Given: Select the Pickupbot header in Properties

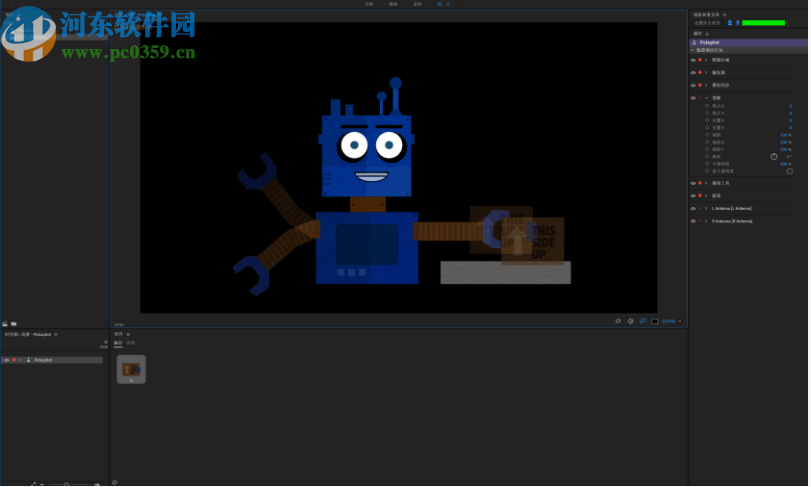Looking at the screenshot, I should coord(748,42).
